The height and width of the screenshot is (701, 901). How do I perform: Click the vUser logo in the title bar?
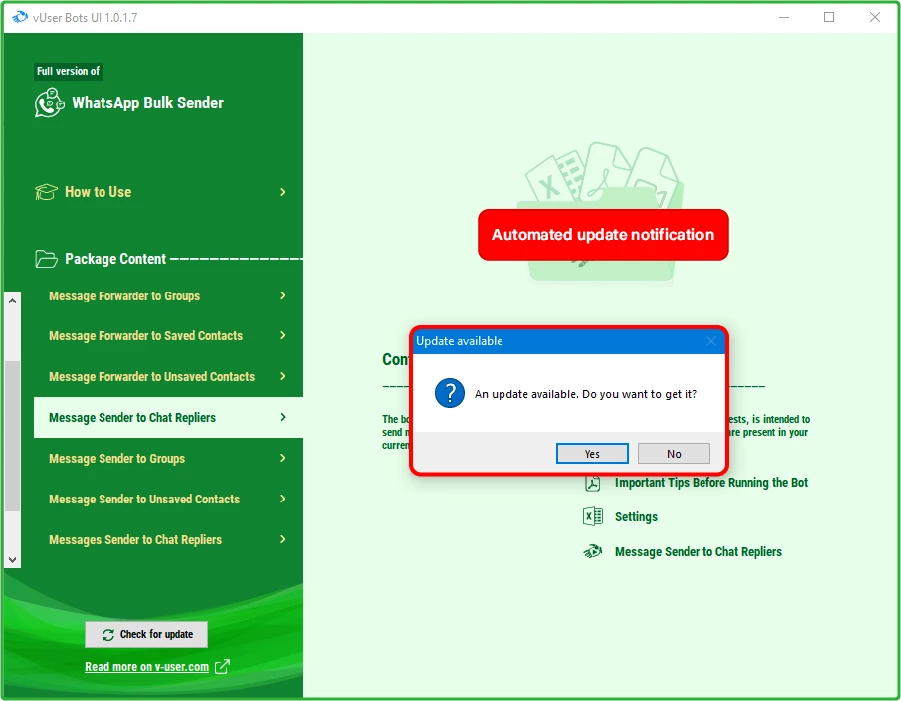(20, 17)
